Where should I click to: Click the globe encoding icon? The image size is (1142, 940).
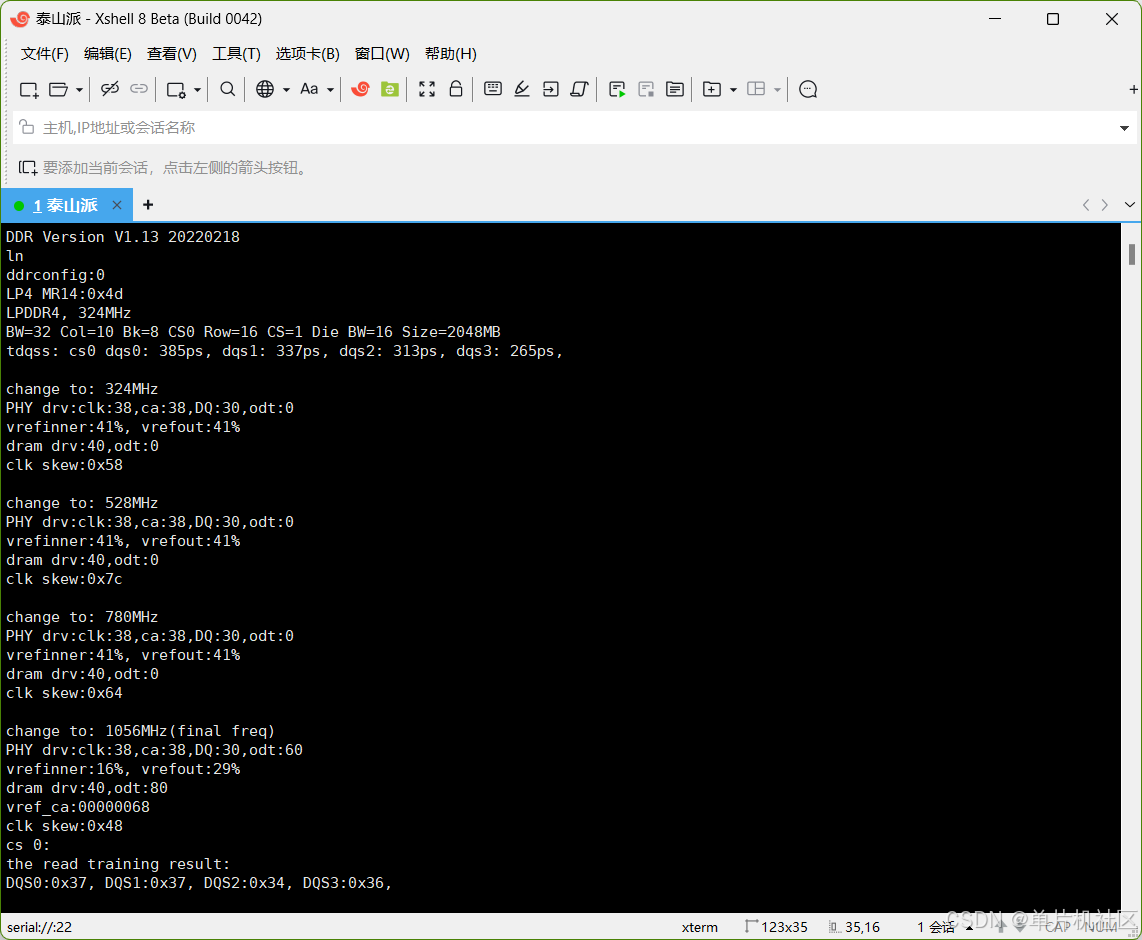coord(265,89)
